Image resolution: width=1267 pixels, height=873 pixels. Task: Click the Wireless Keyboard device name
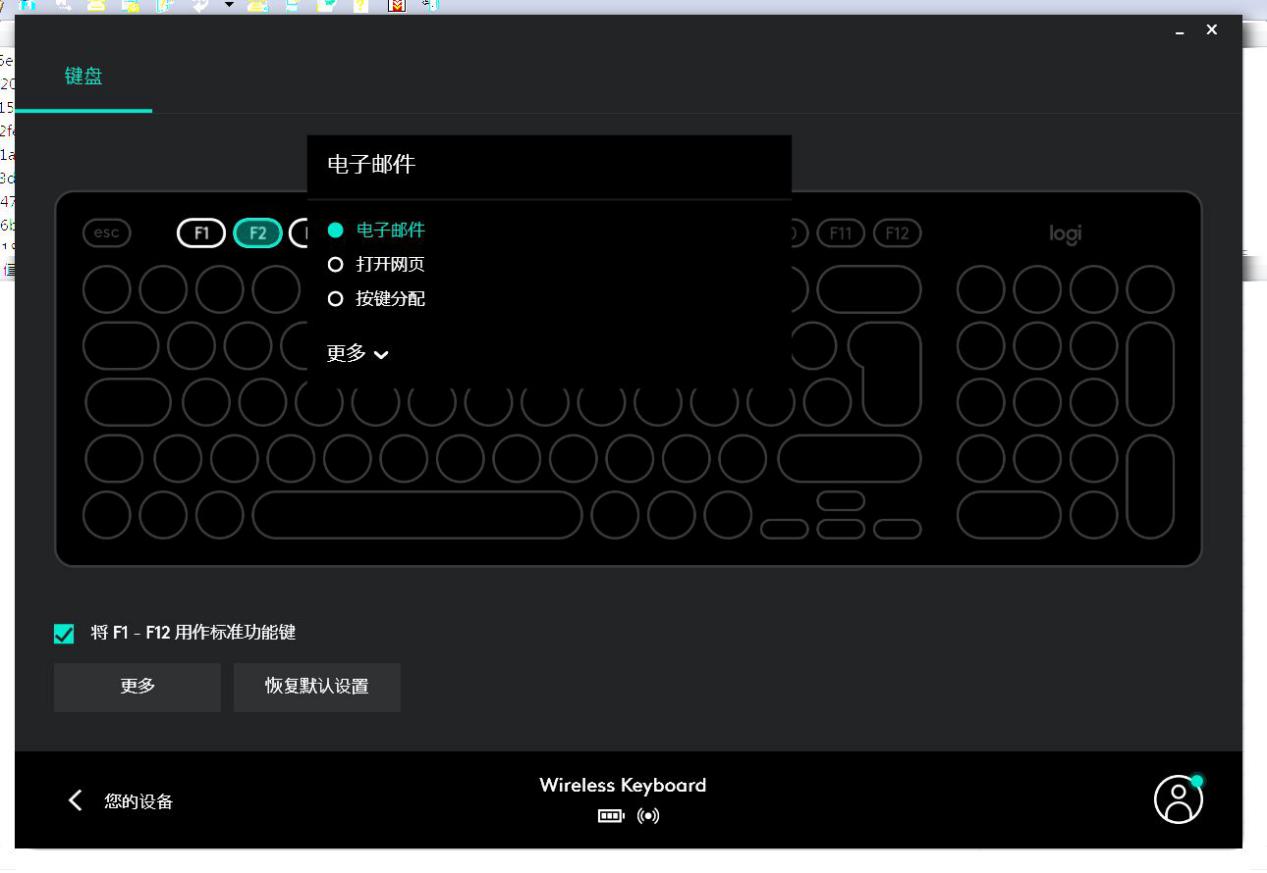point(623,785)
